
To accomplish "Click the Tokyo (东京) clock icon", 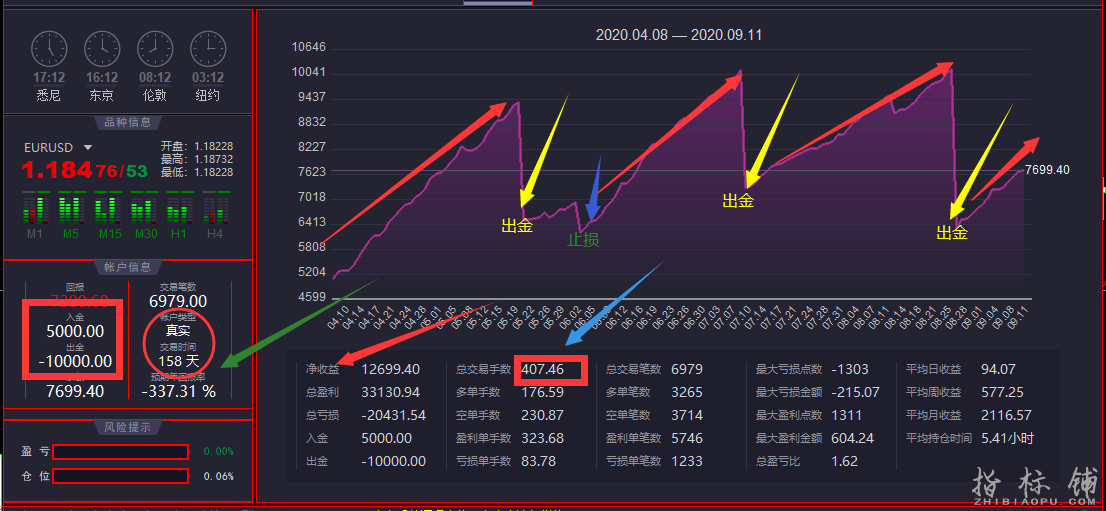I will [102, 49].
